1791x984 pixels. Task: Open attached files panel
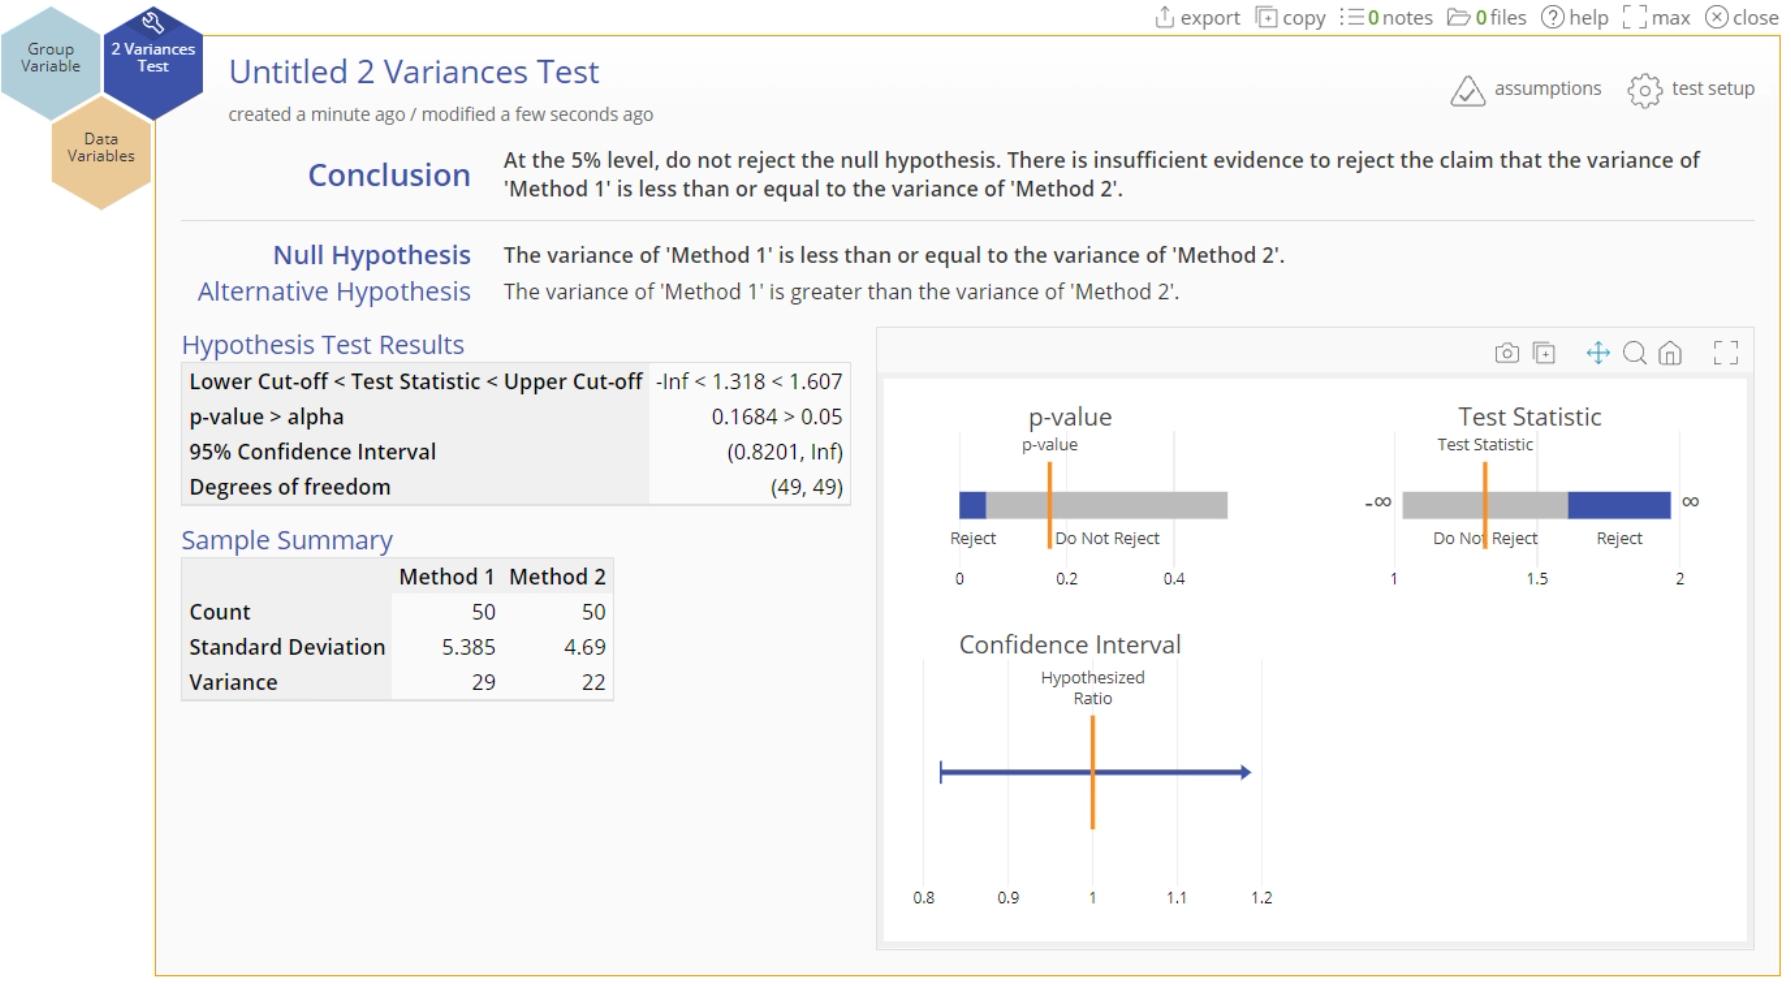[1487, 18]
